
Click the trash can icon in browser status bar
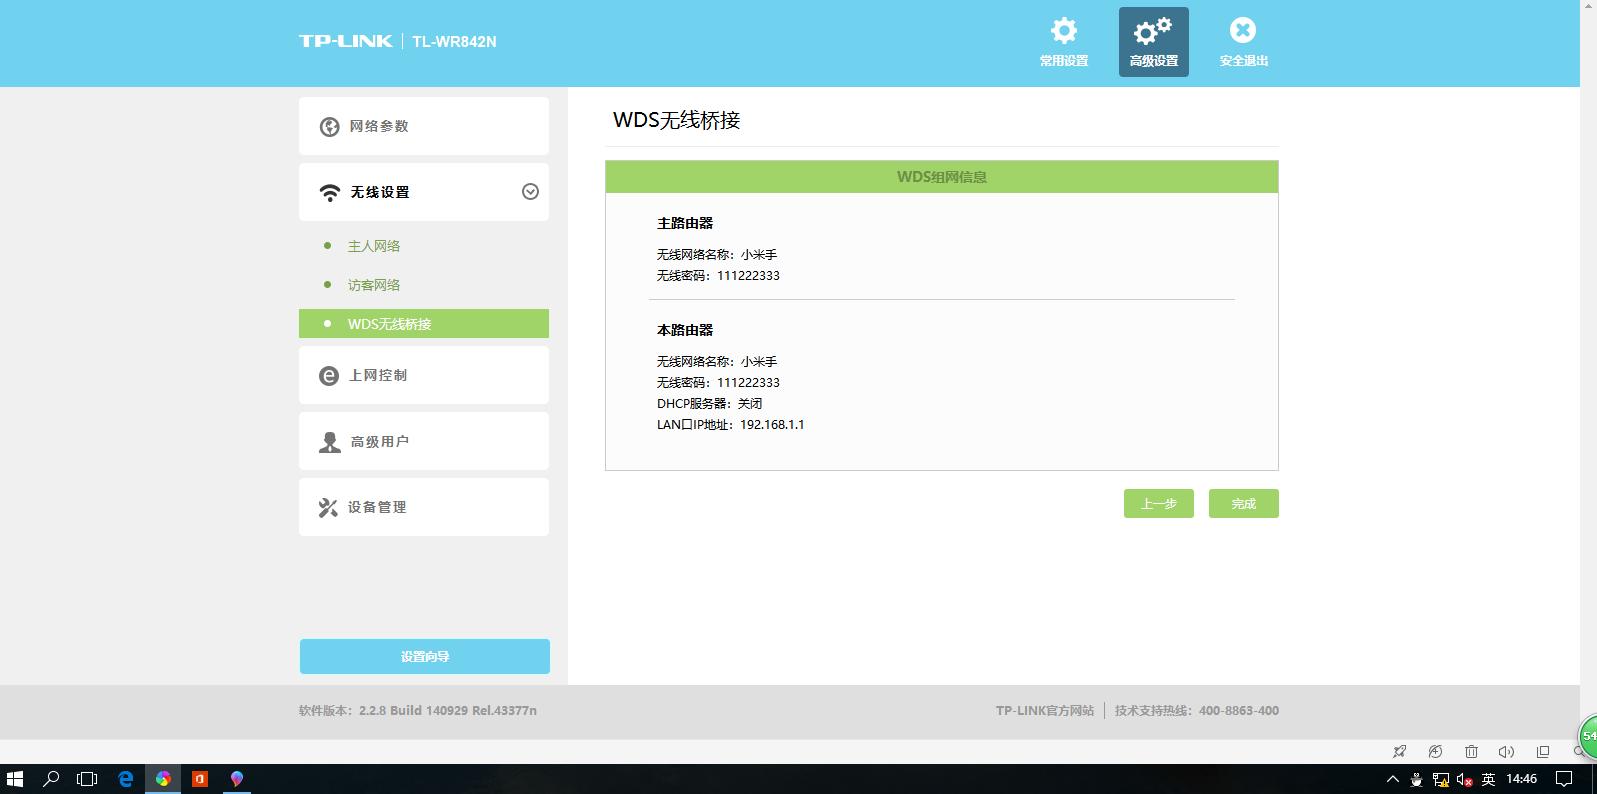point(1471,751)
